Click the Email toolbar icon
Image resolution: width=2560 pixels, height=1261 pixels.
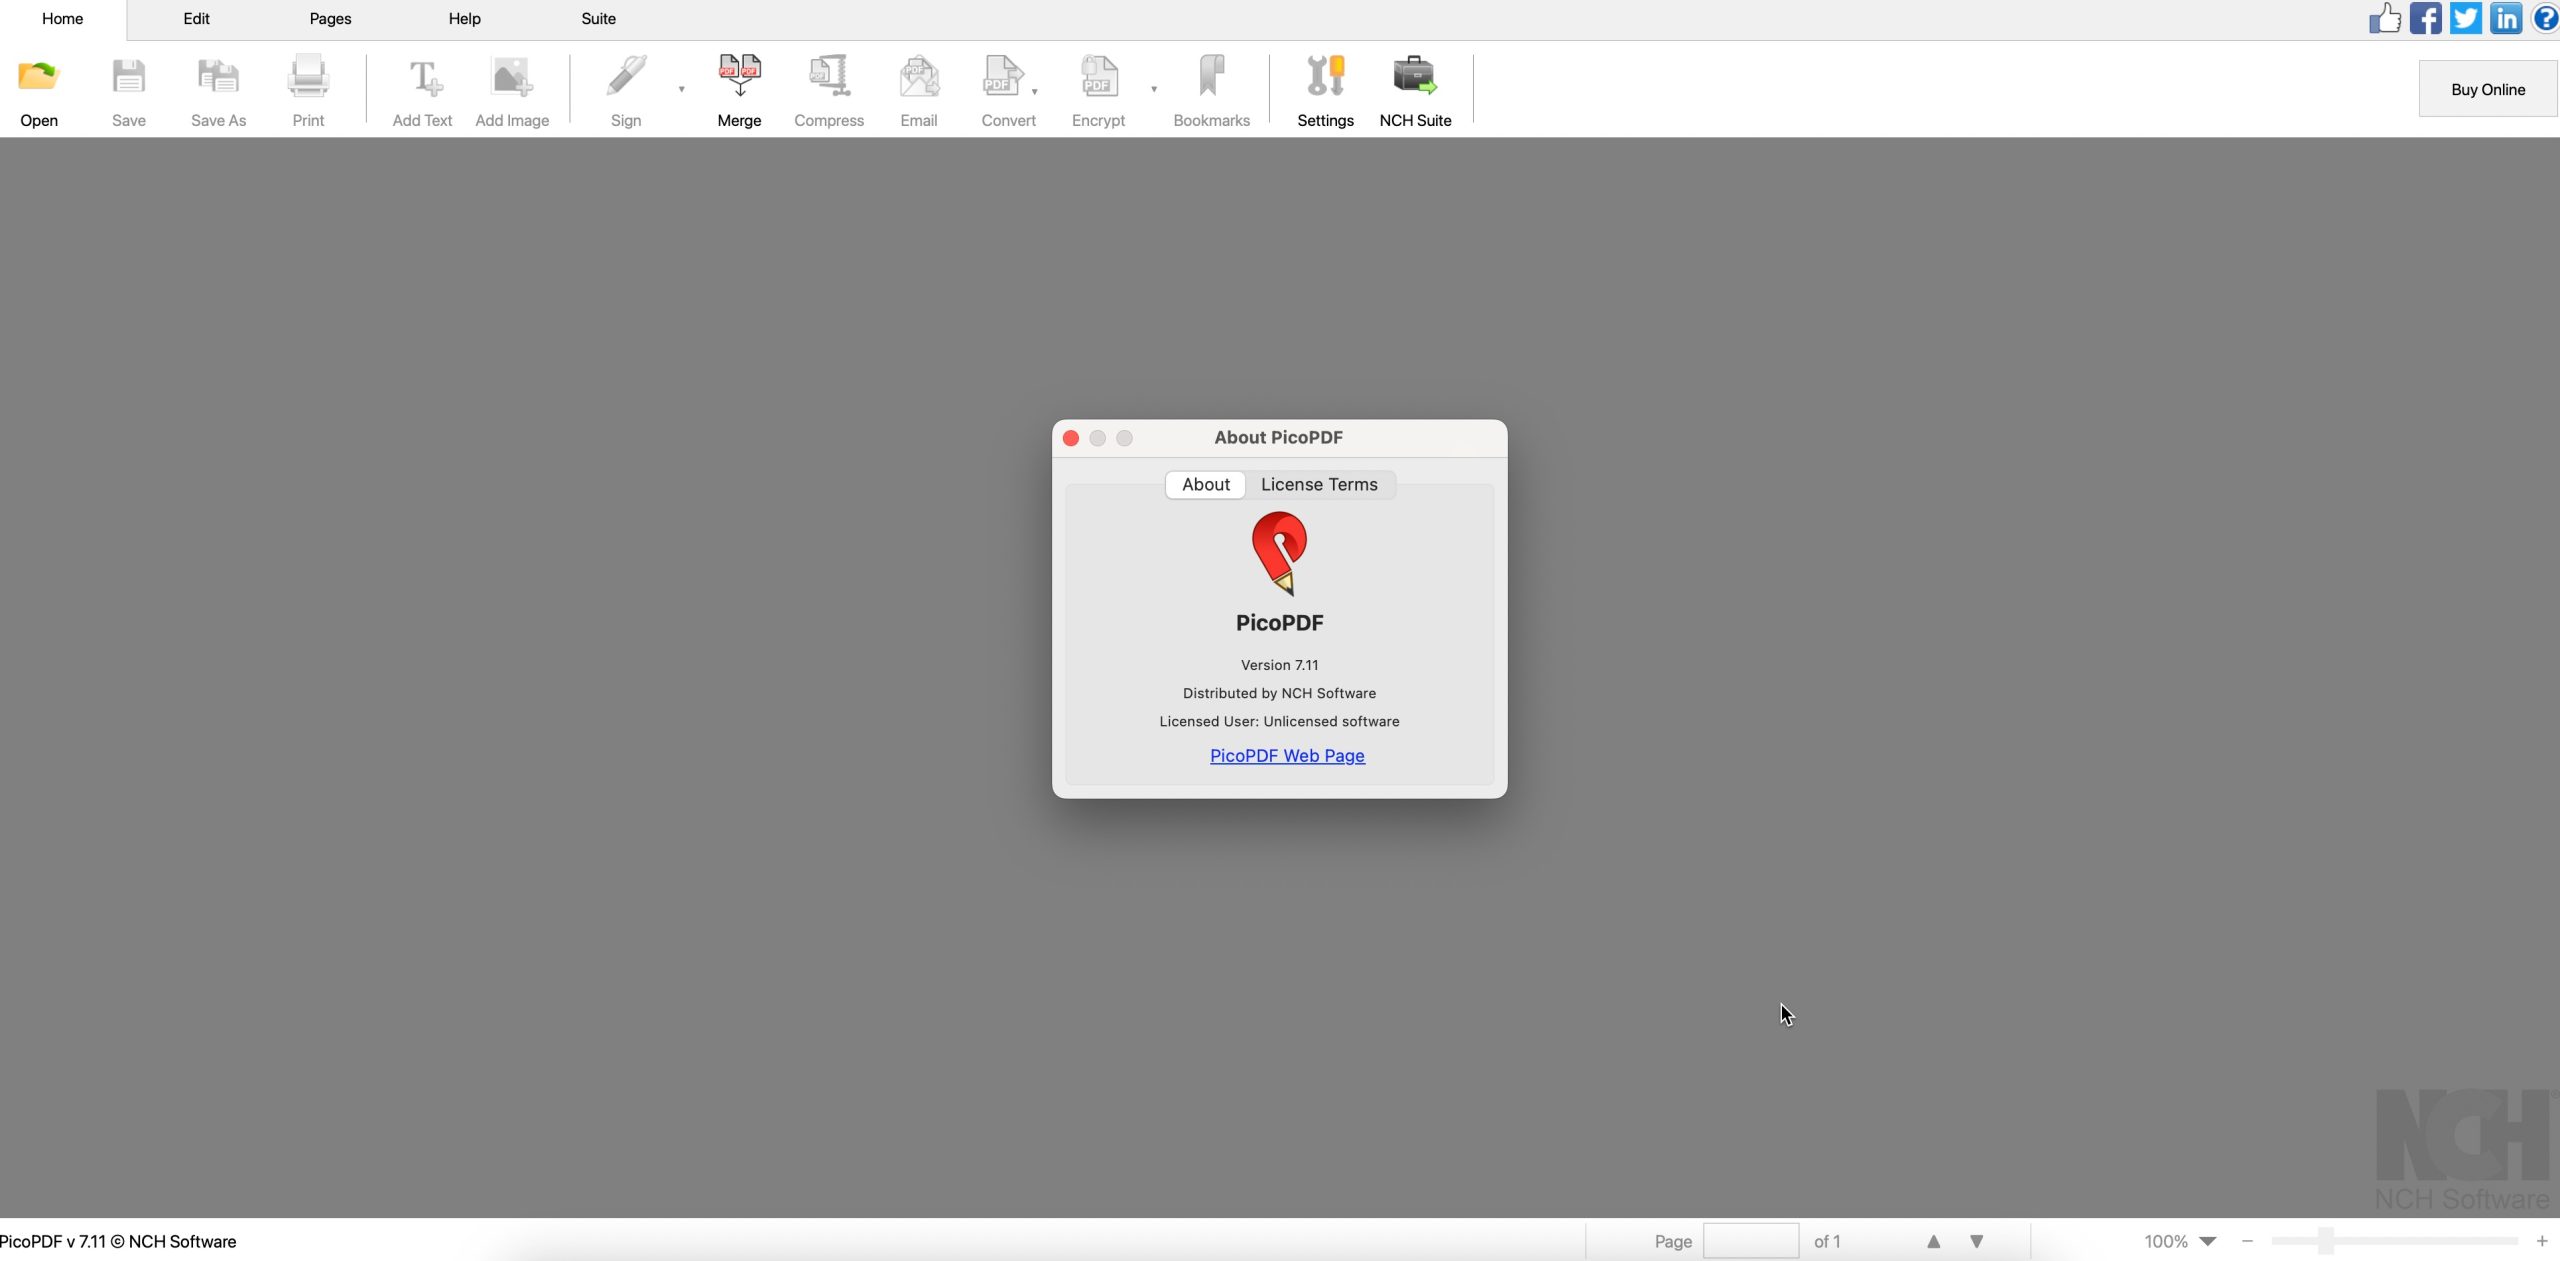pos(918,77)
